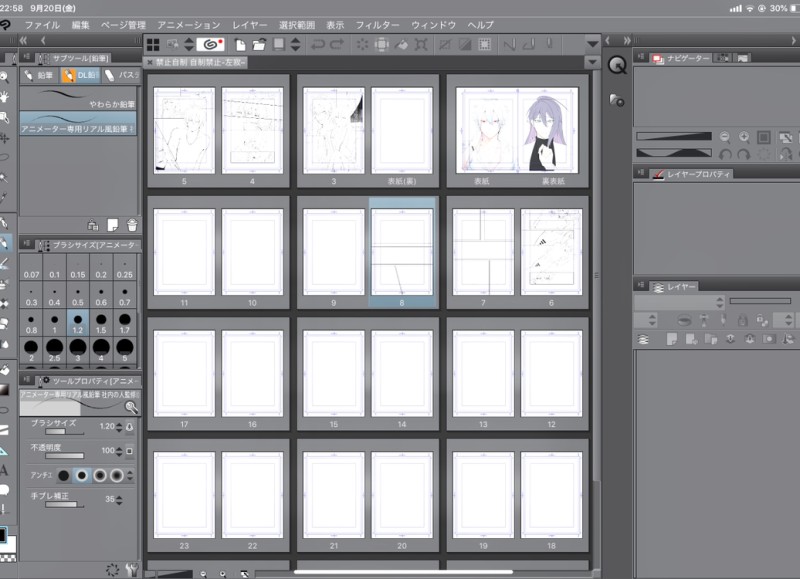Select the やわらか鉛筆 sub tool

pyautogui.click(x=78, y=98)
